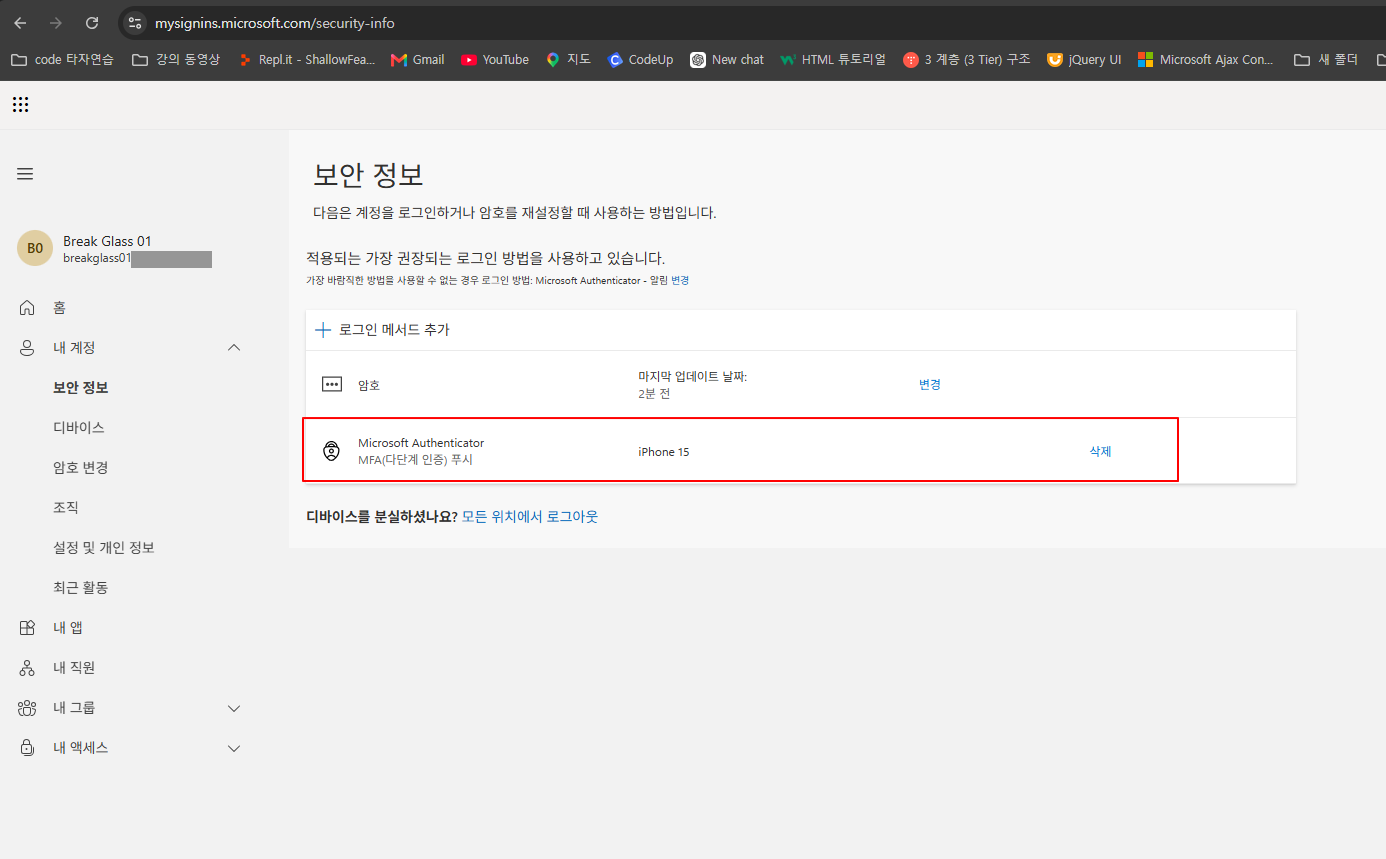Viewport: 1386px width, 859px height.
Task: Open the YouTube bookmark
Action: click(x=495, y=60)
